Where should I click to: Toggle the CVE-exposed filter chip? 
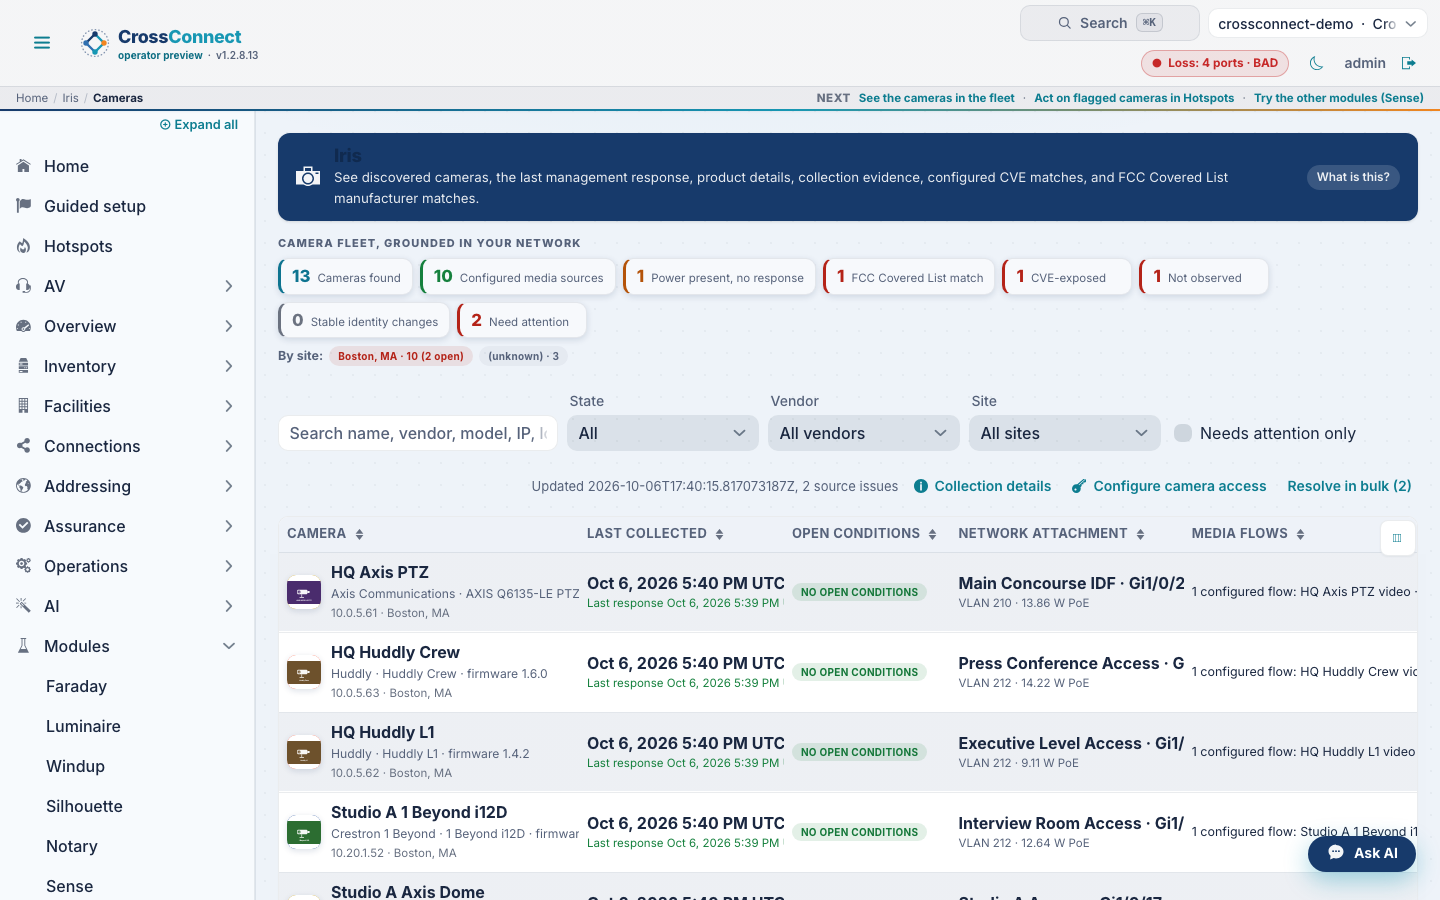click(x=1067, y=277)
